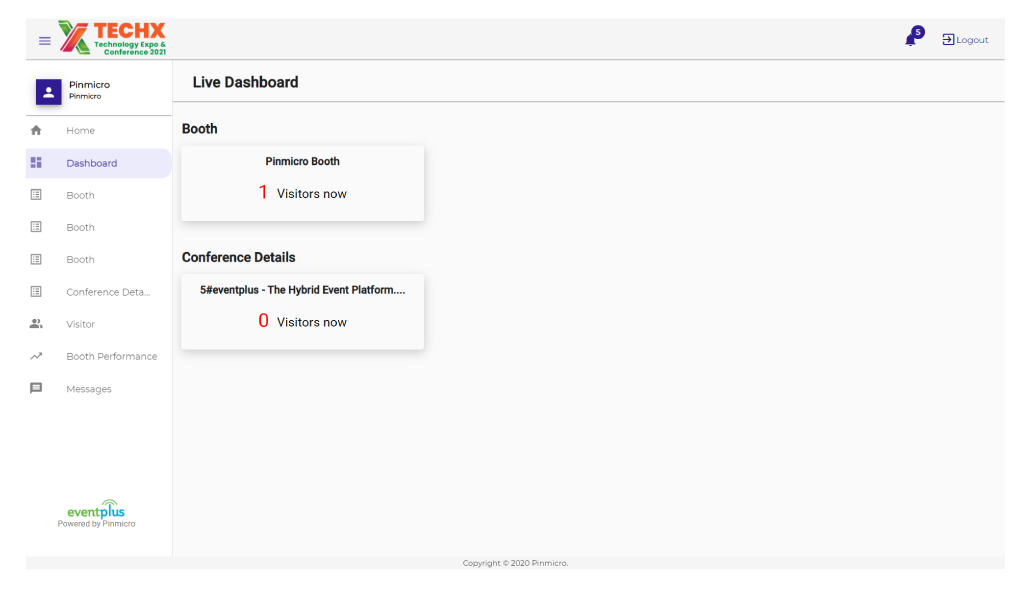The image size is (1025, 590).
Task: Open the Pinmicro Booth card
Action: [x=302, y=182]
